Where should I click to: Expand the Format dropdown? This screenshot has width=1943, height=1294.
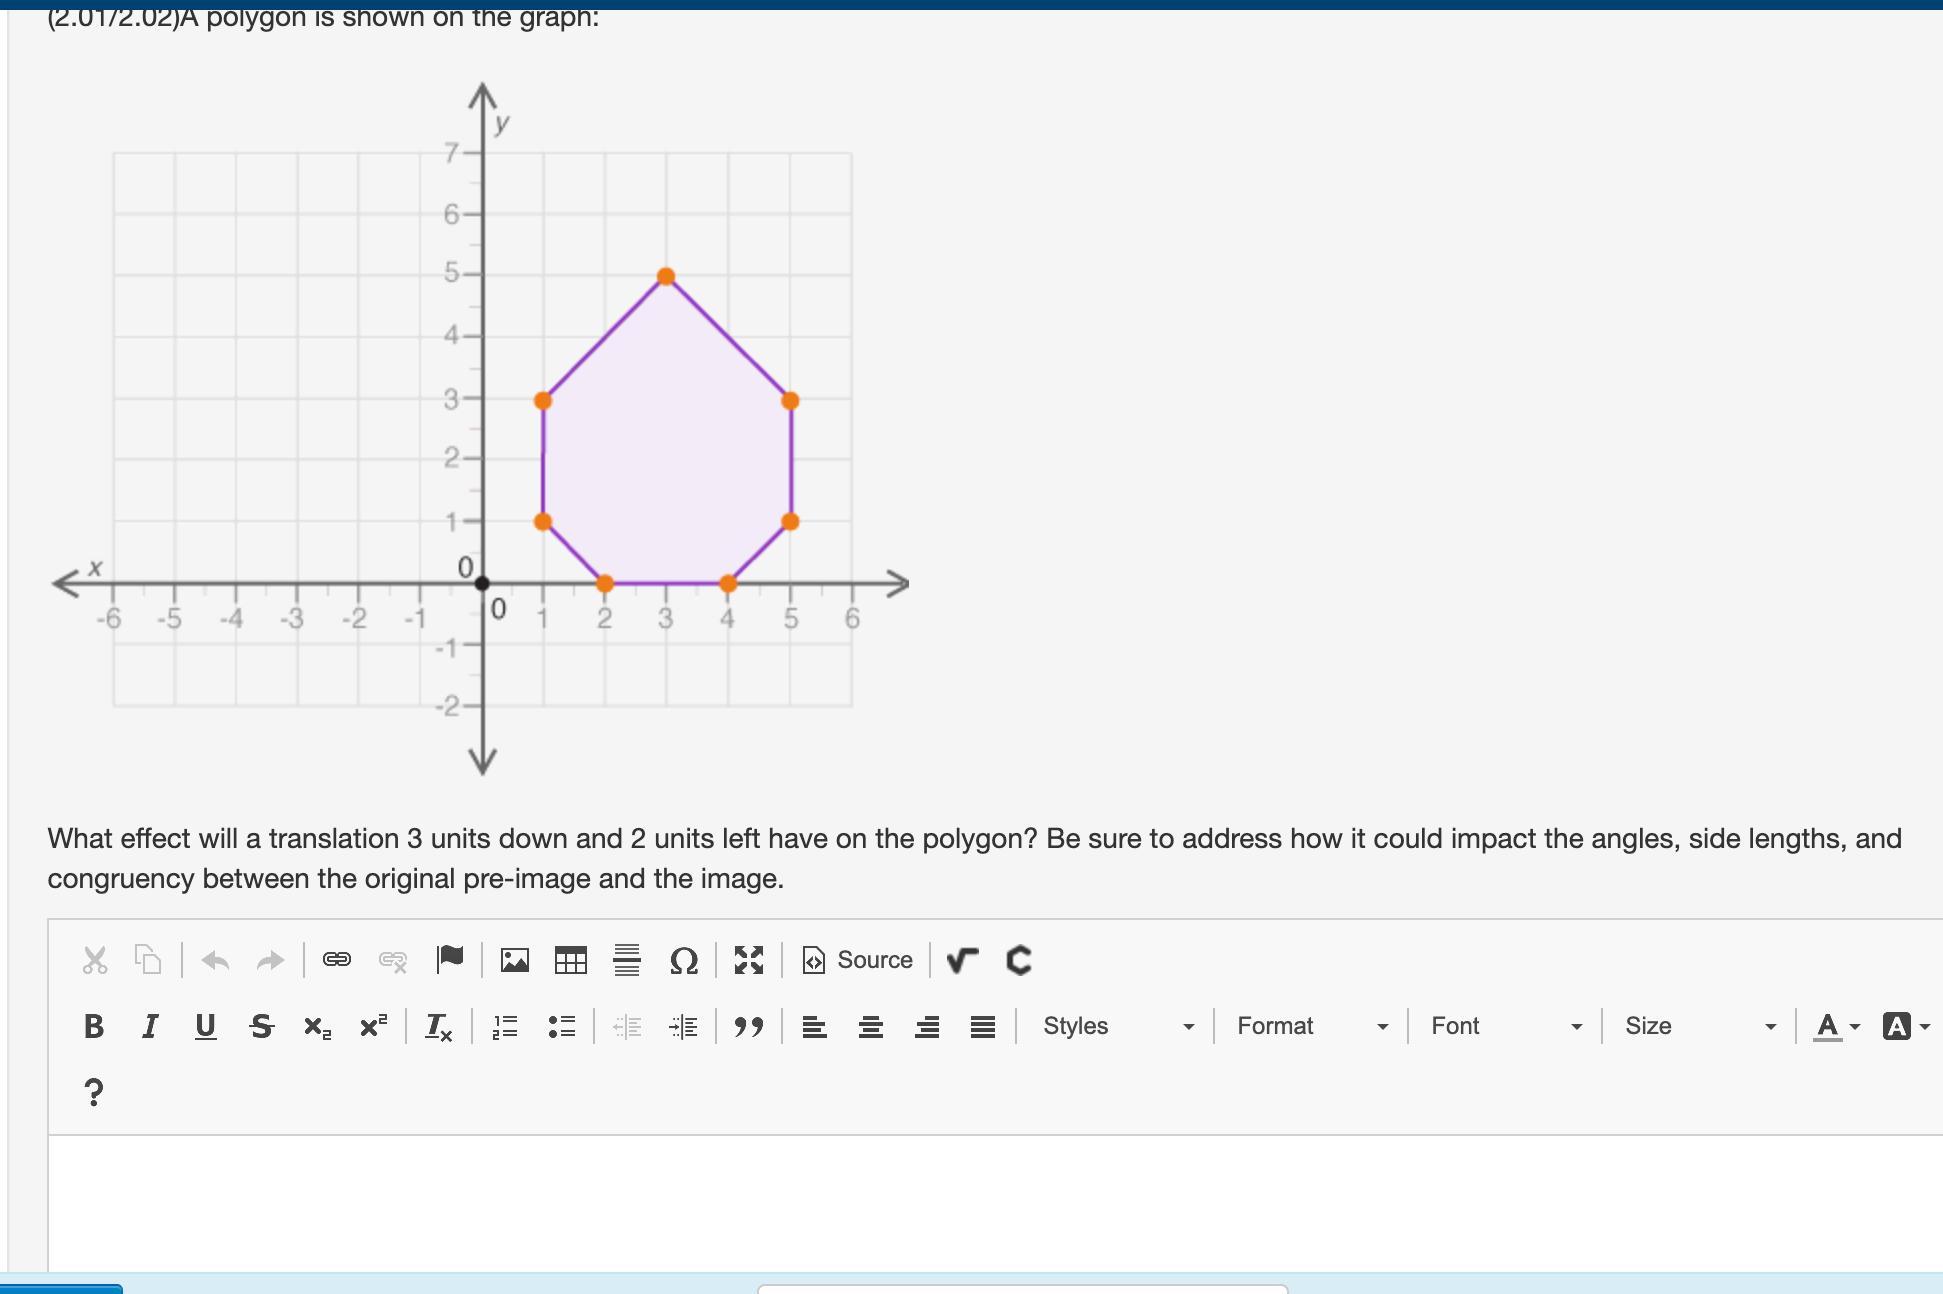(x=1312, y=1026)
